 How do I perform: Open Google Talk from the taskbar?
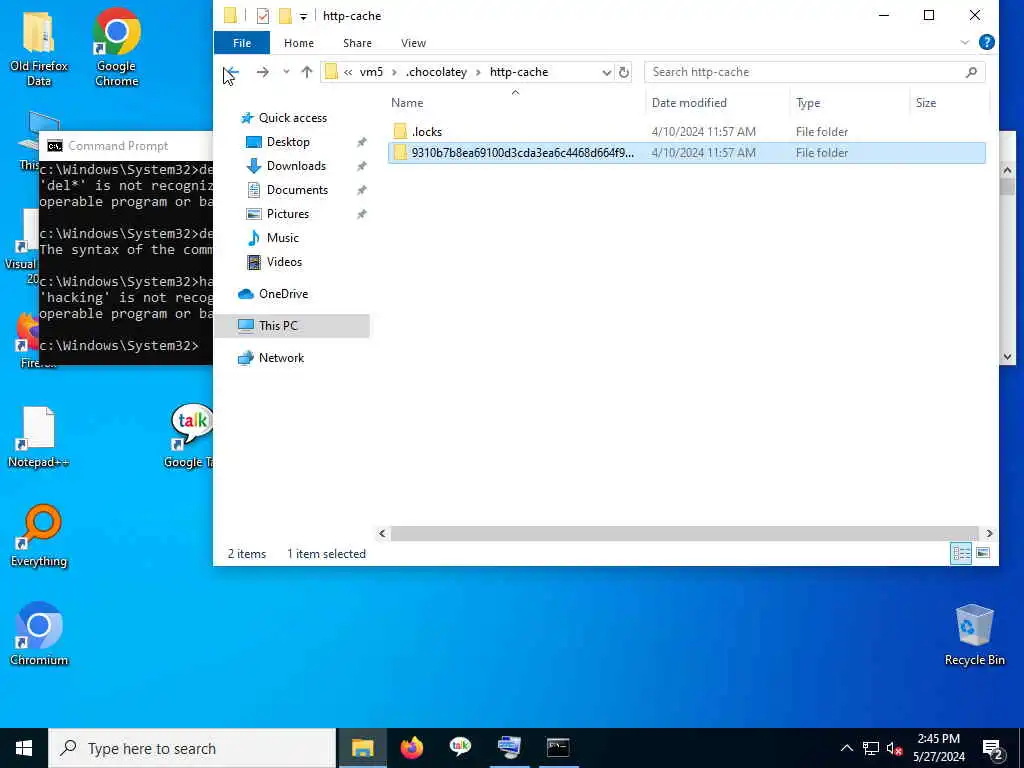(x=460, y=748)
